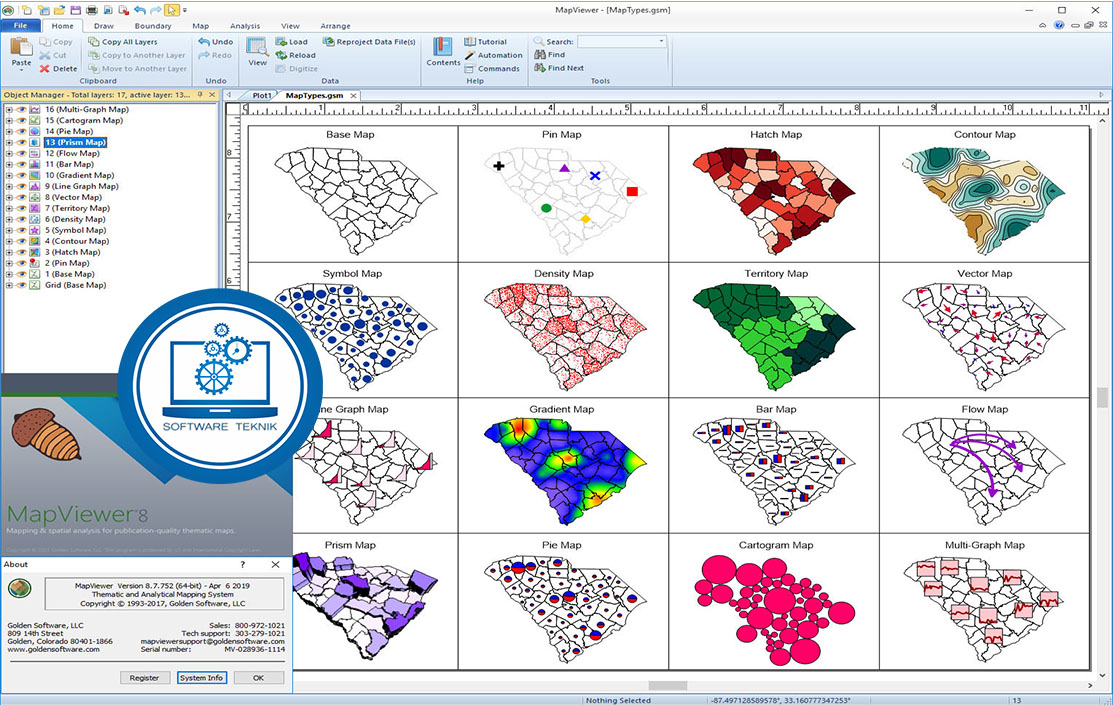Open the Help Contents book icon
Viewport: 1113px width, 705px height.
[443, 47]
